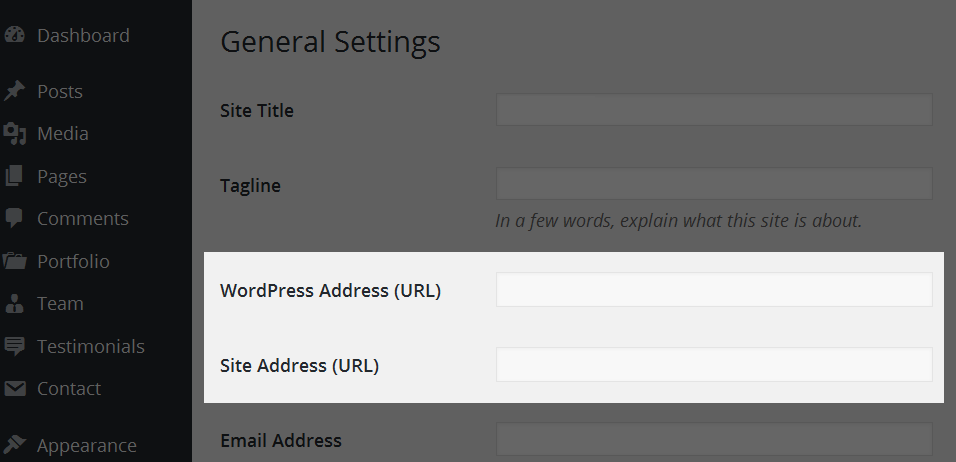Click the Comments speech bubble icon
This screenshot has width=956, height=462.
pyautogui.click(x=14, y=218)
